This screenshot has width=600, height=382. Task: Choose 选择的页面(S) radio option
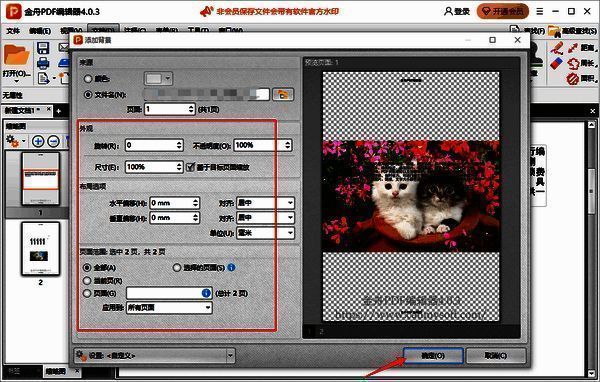pyautogui.click(x=177, y=268)
